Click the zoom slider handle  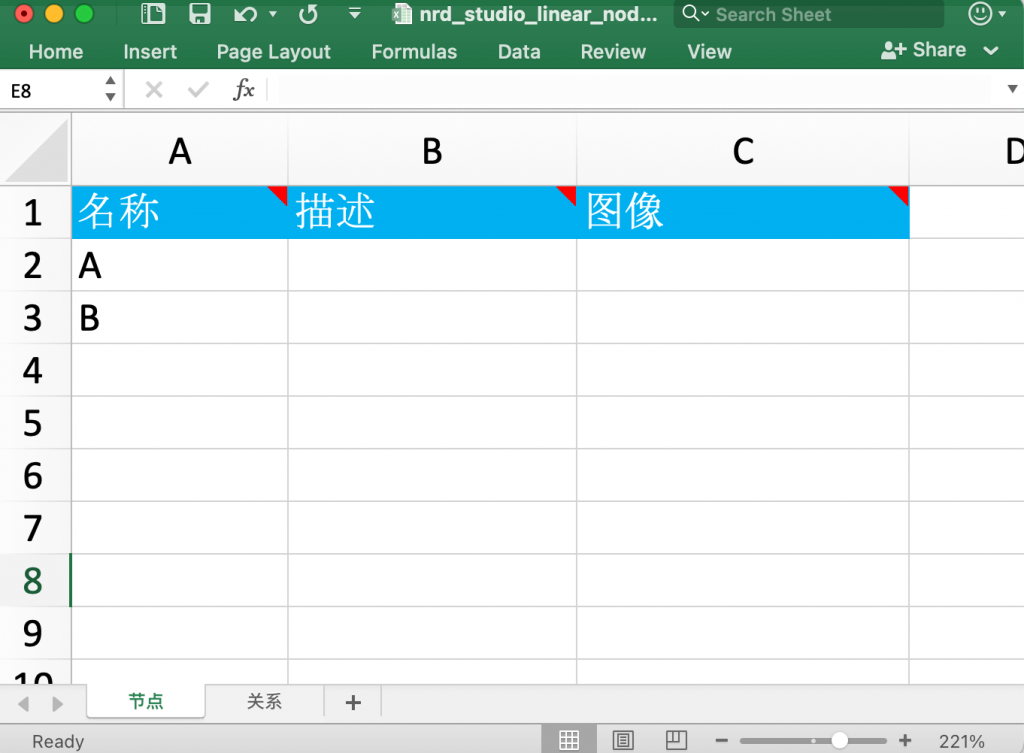[839, 740]
